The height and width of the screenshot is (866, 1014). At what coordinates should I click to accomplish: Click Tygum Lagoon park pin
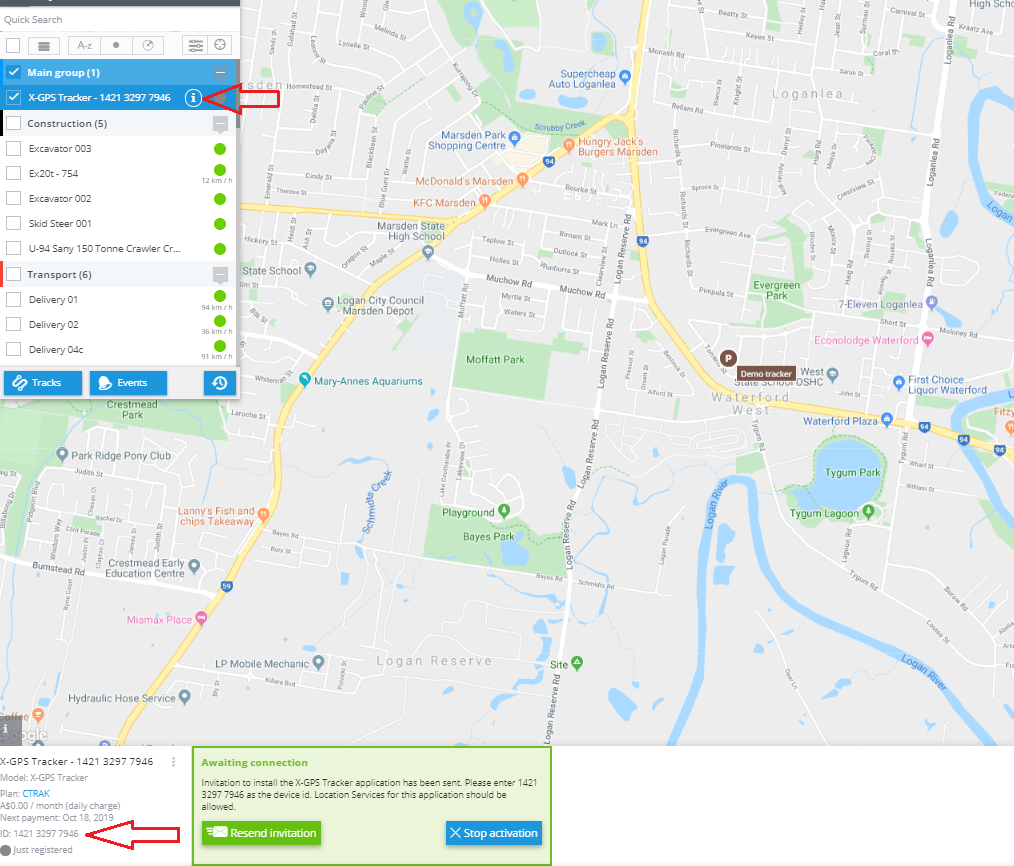(x=868, y=511)
